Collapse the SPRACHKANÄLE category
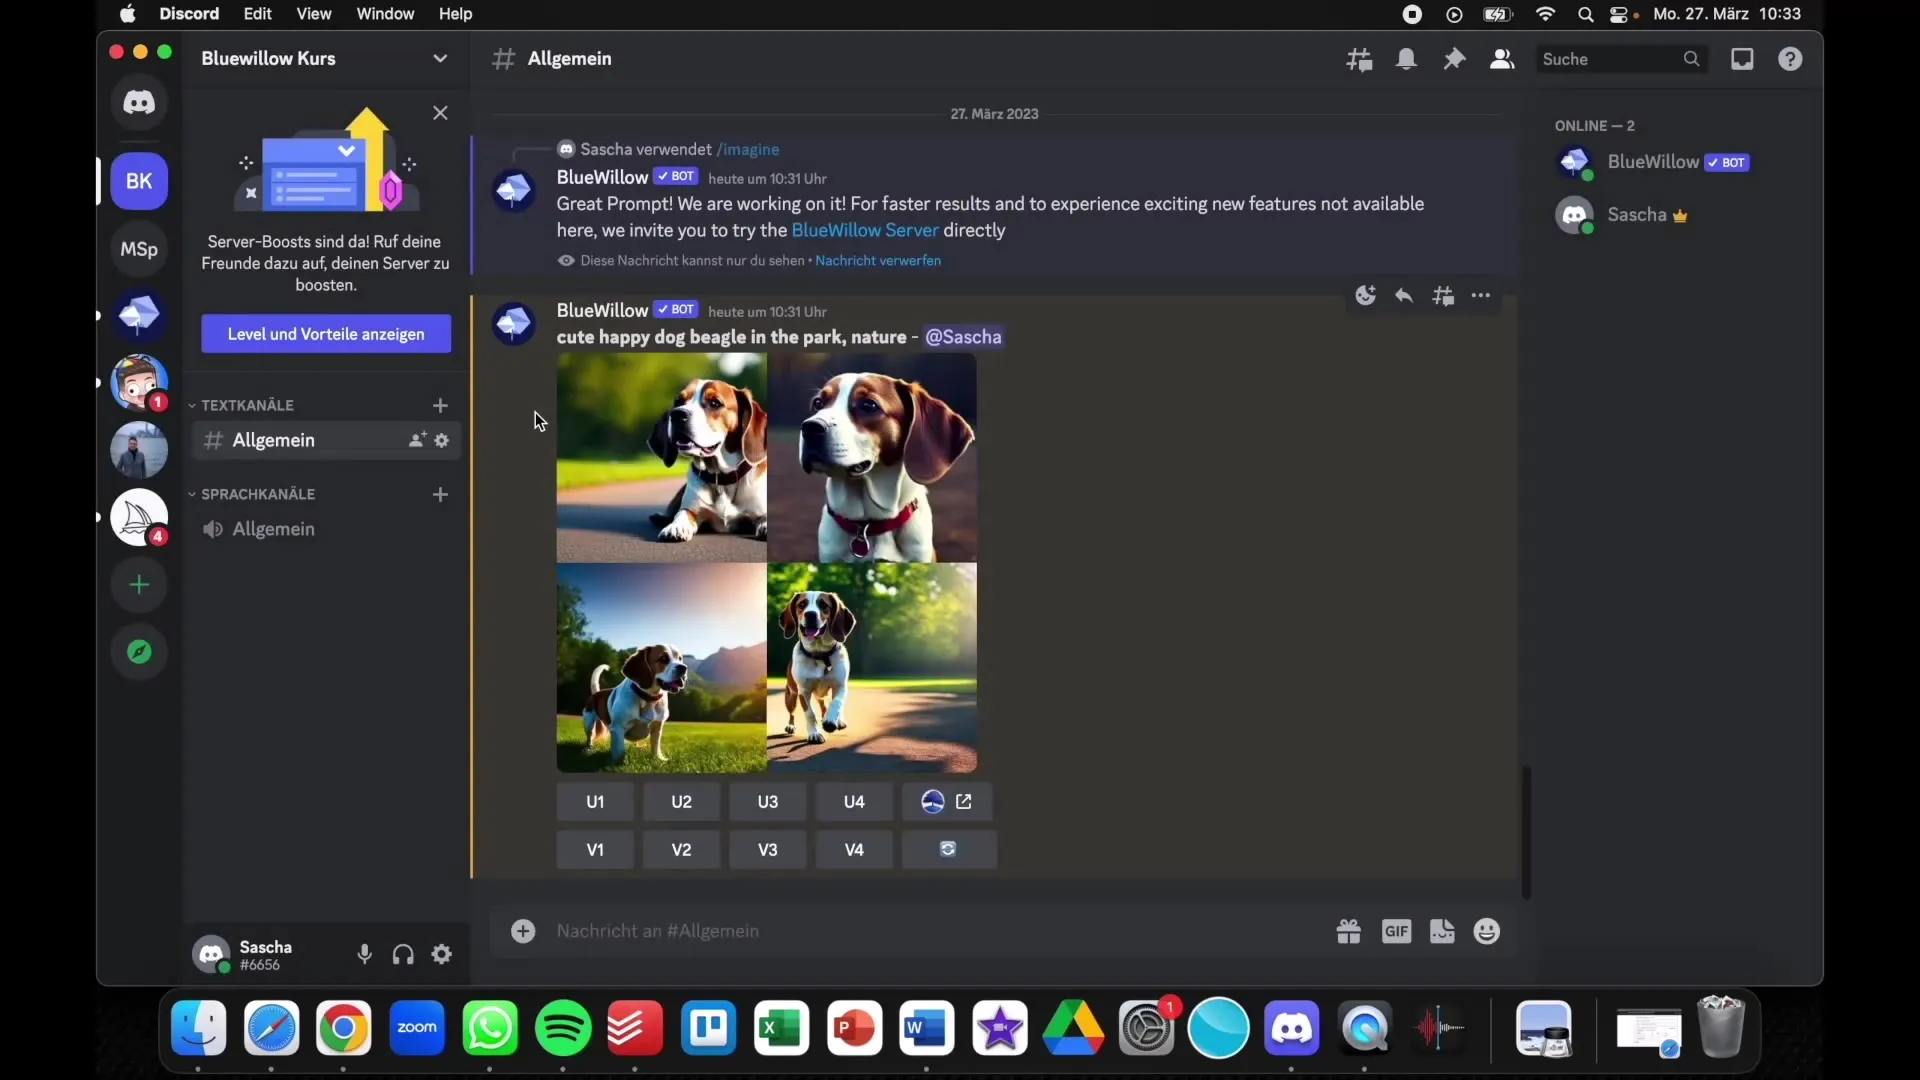Image resolution: width=1920 pixels, height=1080 pixels. pyautogui.click(x=252, y=494)
